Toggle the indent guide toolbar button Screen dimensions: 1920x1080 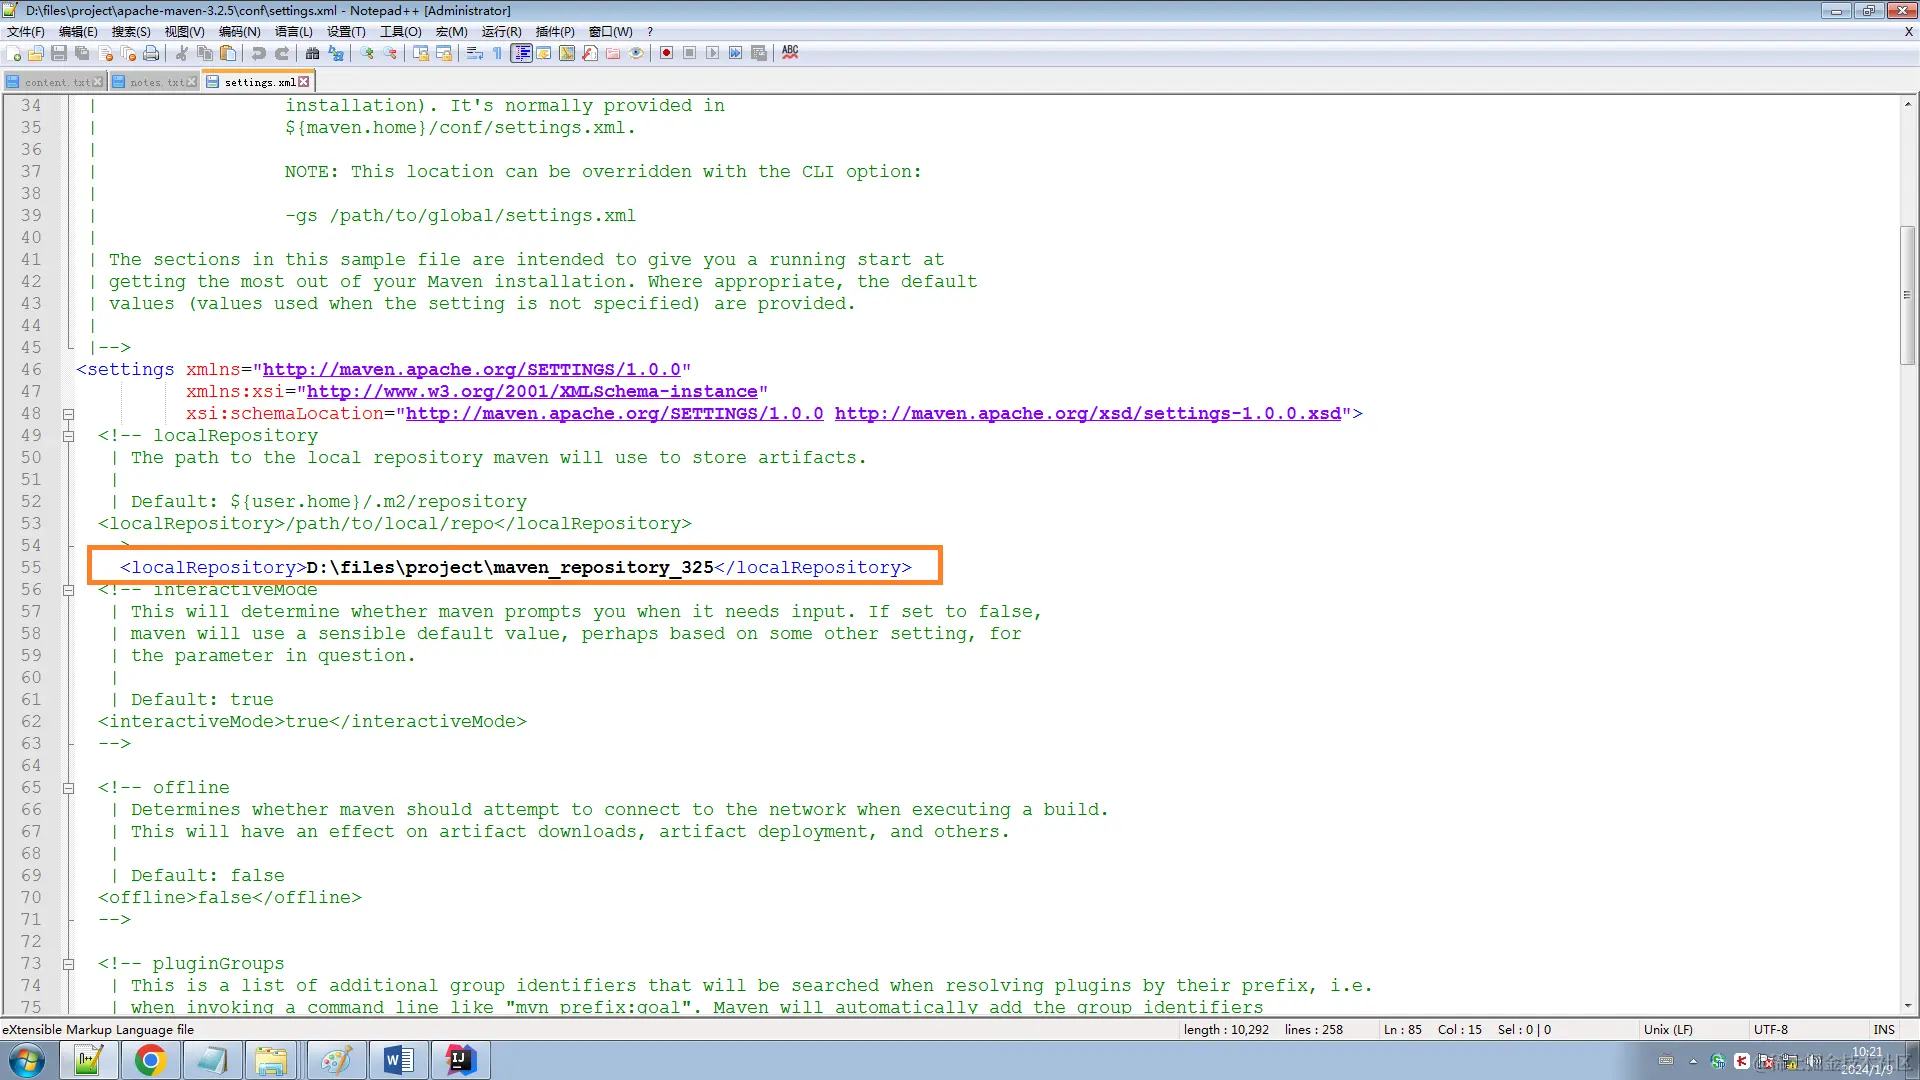521,53
